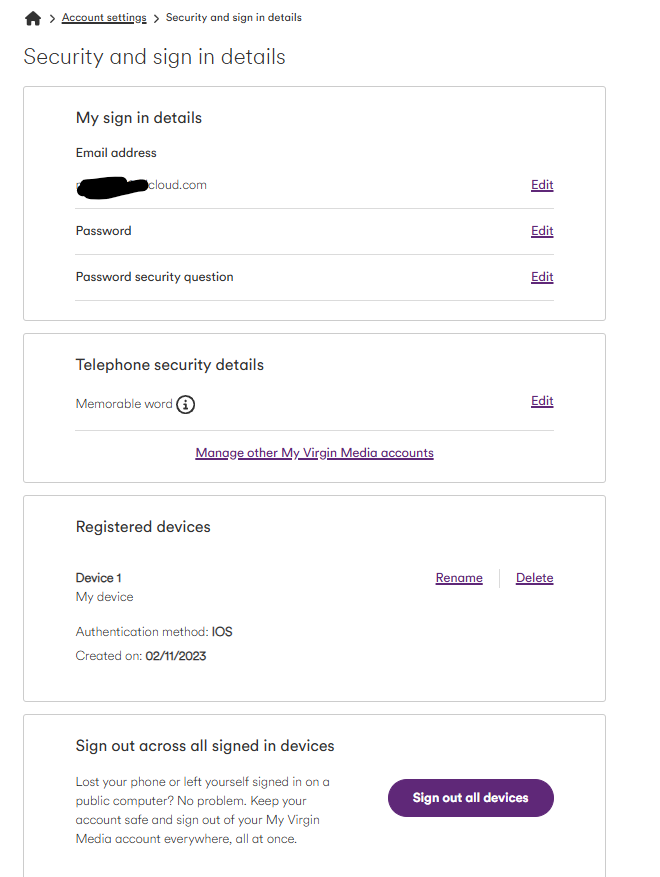The image size is (660, 877).
Task: Click the 'Telephone security details' heading
Action: click(x=170, y=365)
